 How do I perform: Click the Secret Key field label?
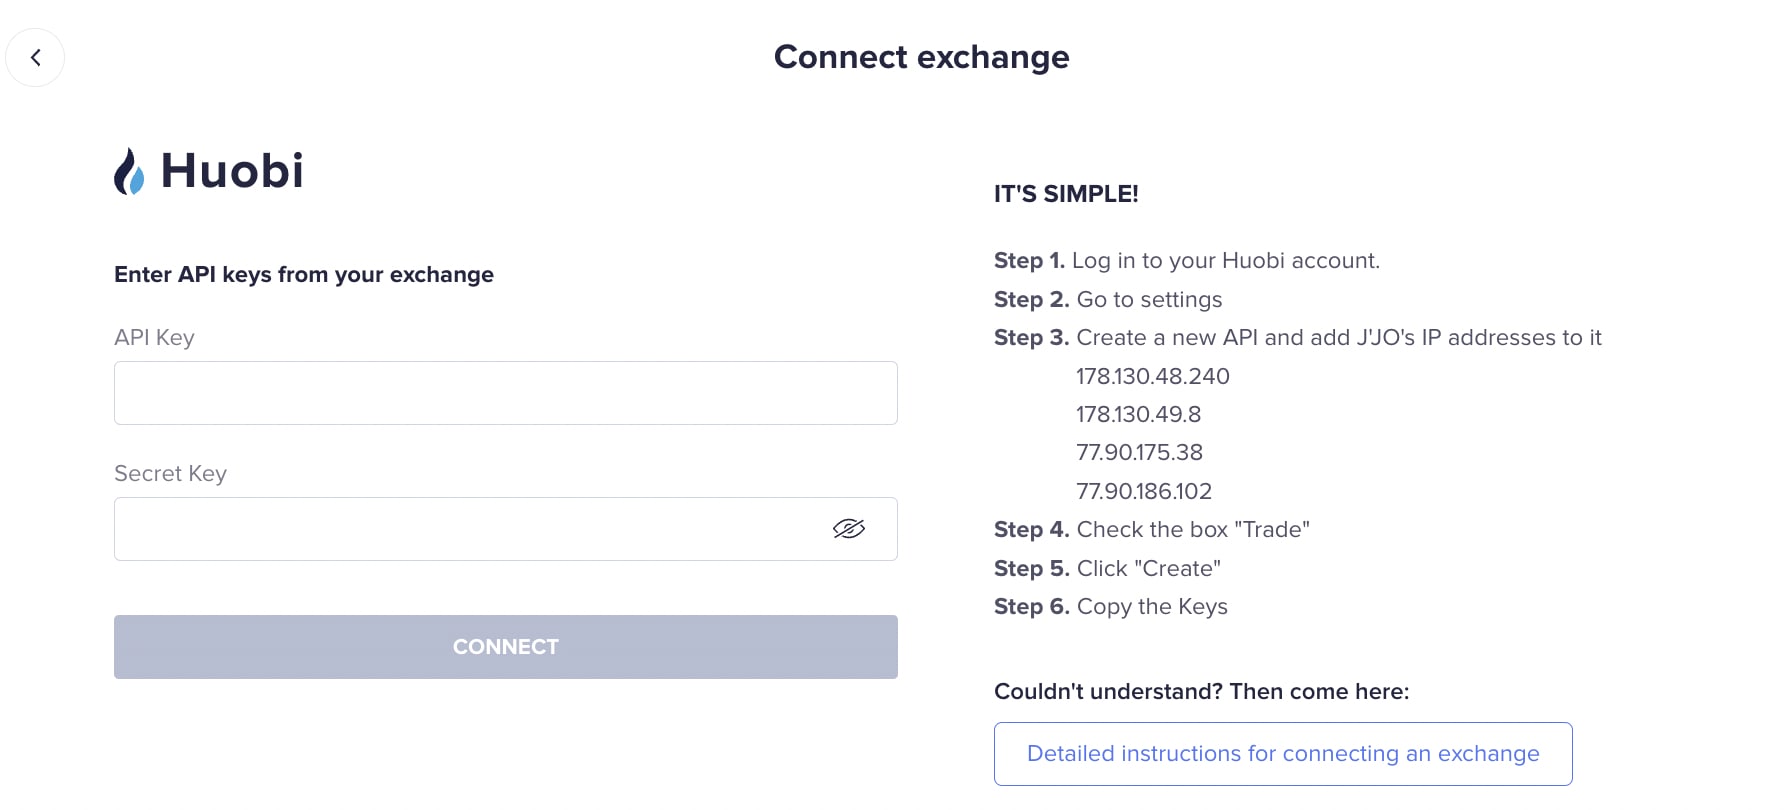pyautogui.click(x=170, y=473)
